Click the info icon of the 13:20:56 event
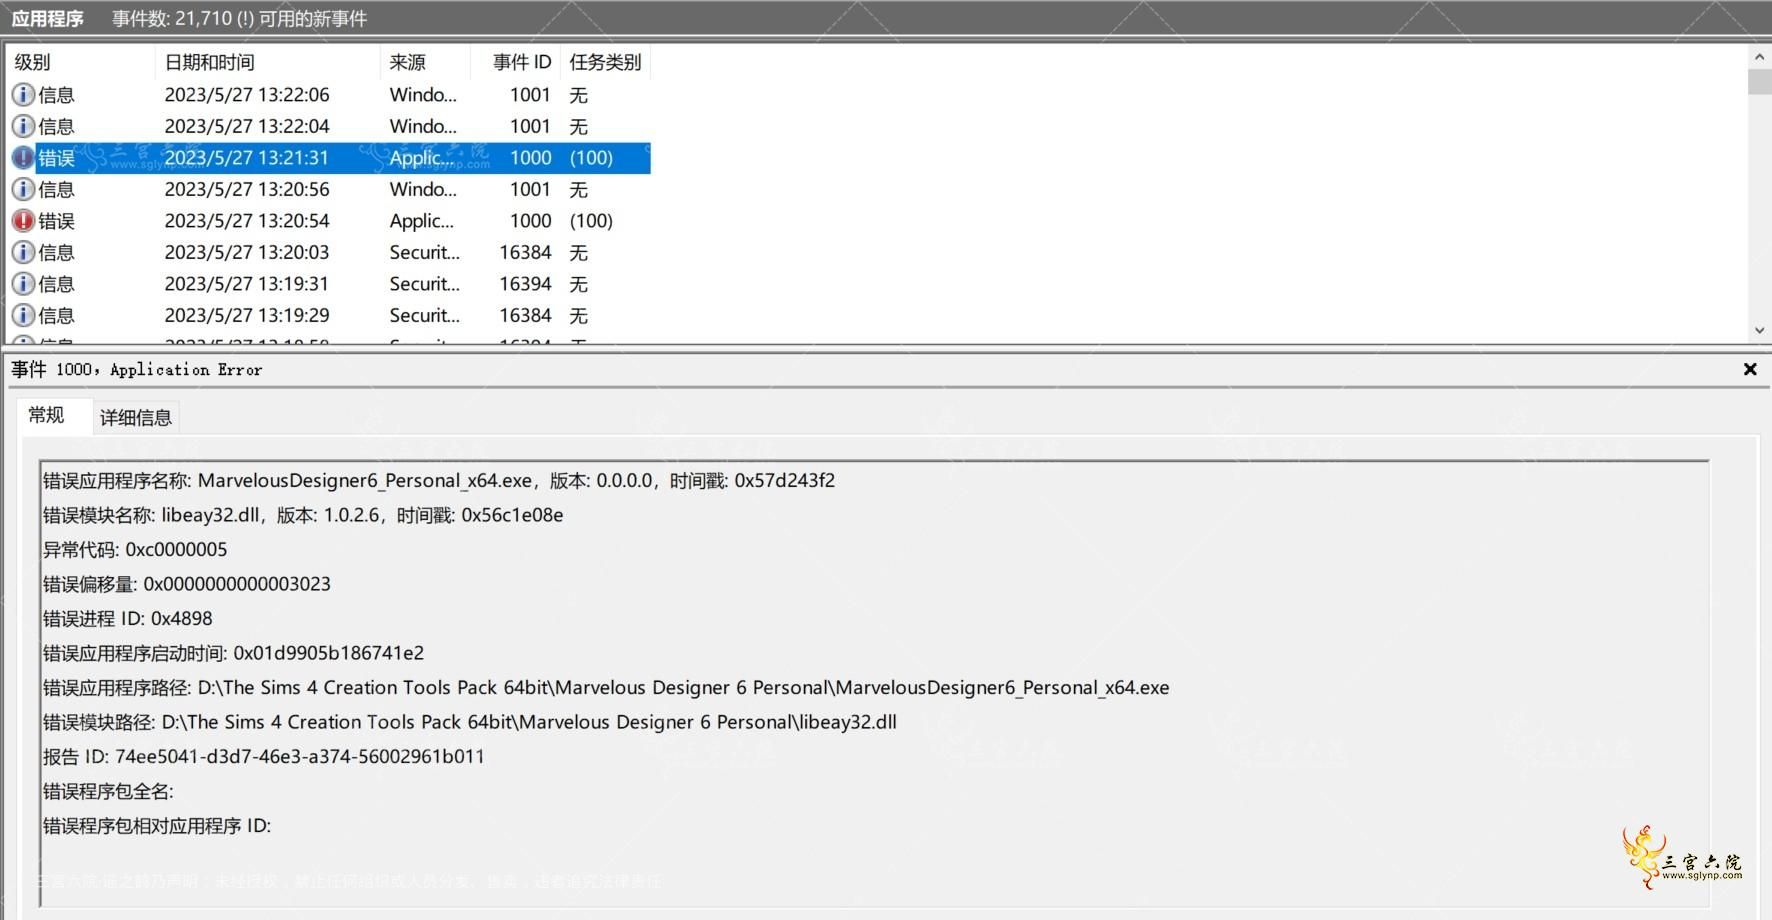Screen dimensions: 1772x920 (x=23, y=190)
